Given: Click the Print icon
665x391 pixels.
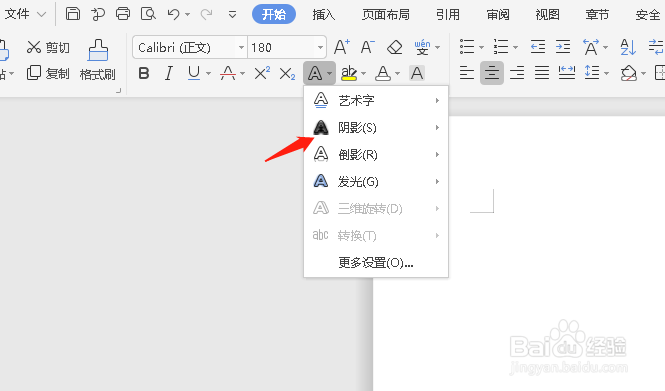Looking at the screenshot, I should pos(123,14).
